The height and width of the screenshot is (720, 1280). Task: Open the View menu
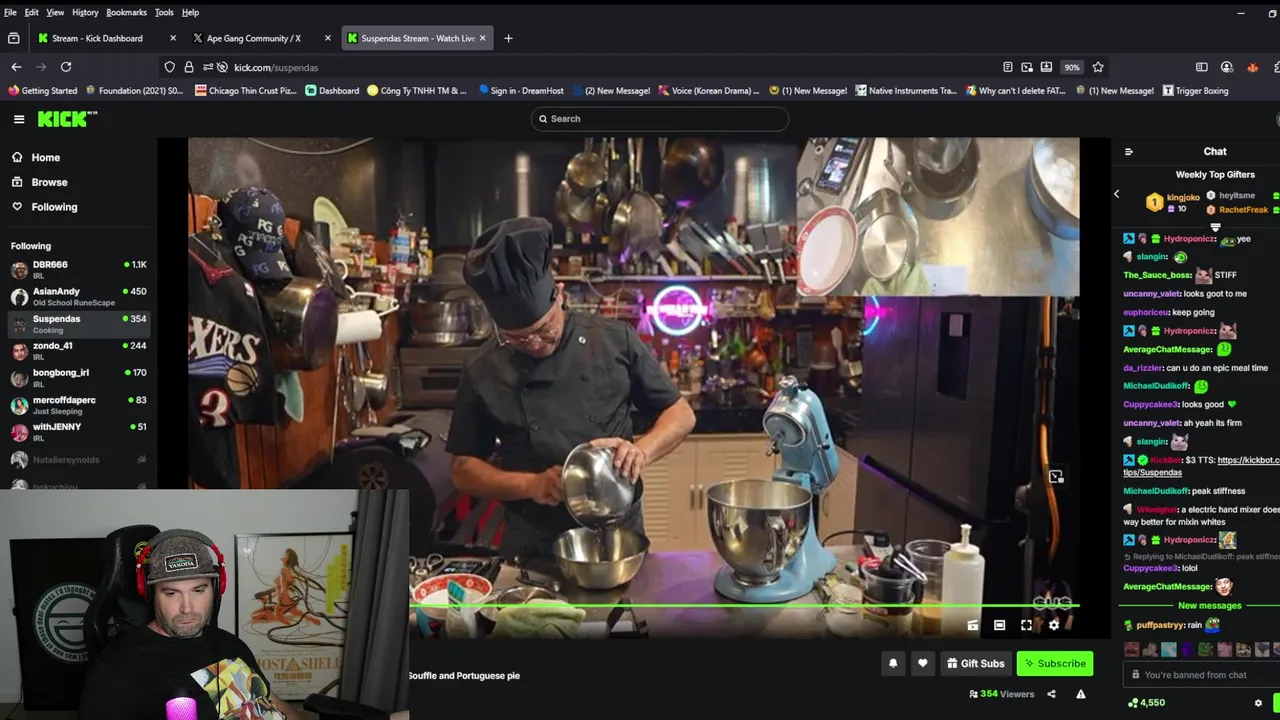click(55, 12)
